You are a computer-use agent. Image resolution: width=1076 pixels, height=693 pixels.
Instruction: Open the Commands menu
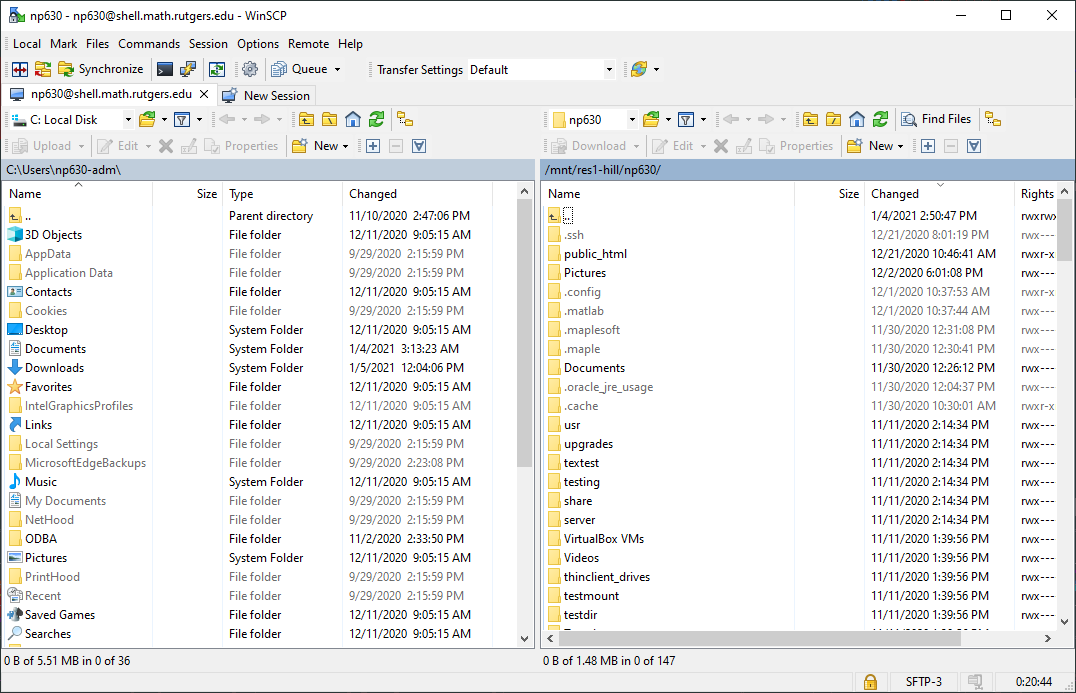(x=149, y=44)
